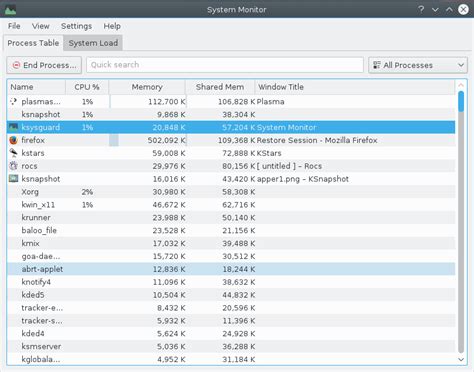Open the View menu
Viewport: 474px width, 372px height.
41,26
